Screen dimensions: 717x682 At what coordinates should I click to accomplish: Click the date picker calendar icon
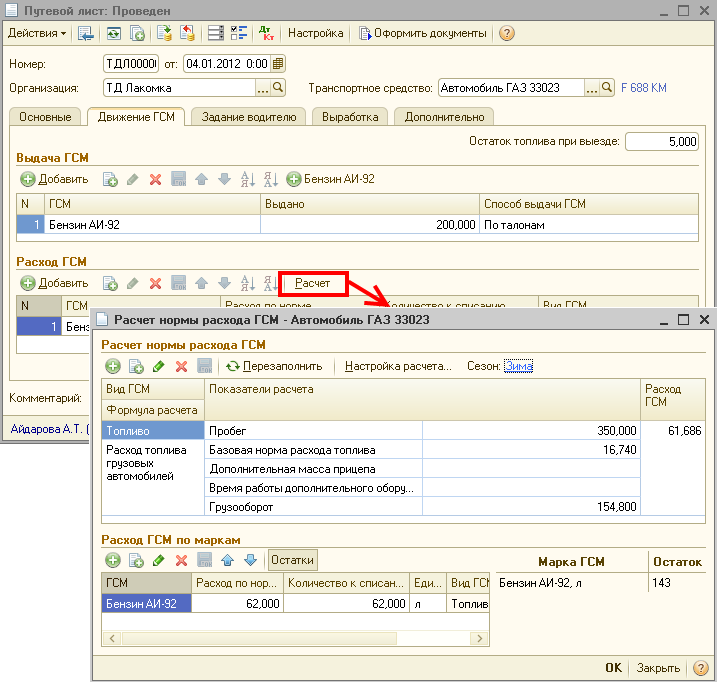[277, 63]
